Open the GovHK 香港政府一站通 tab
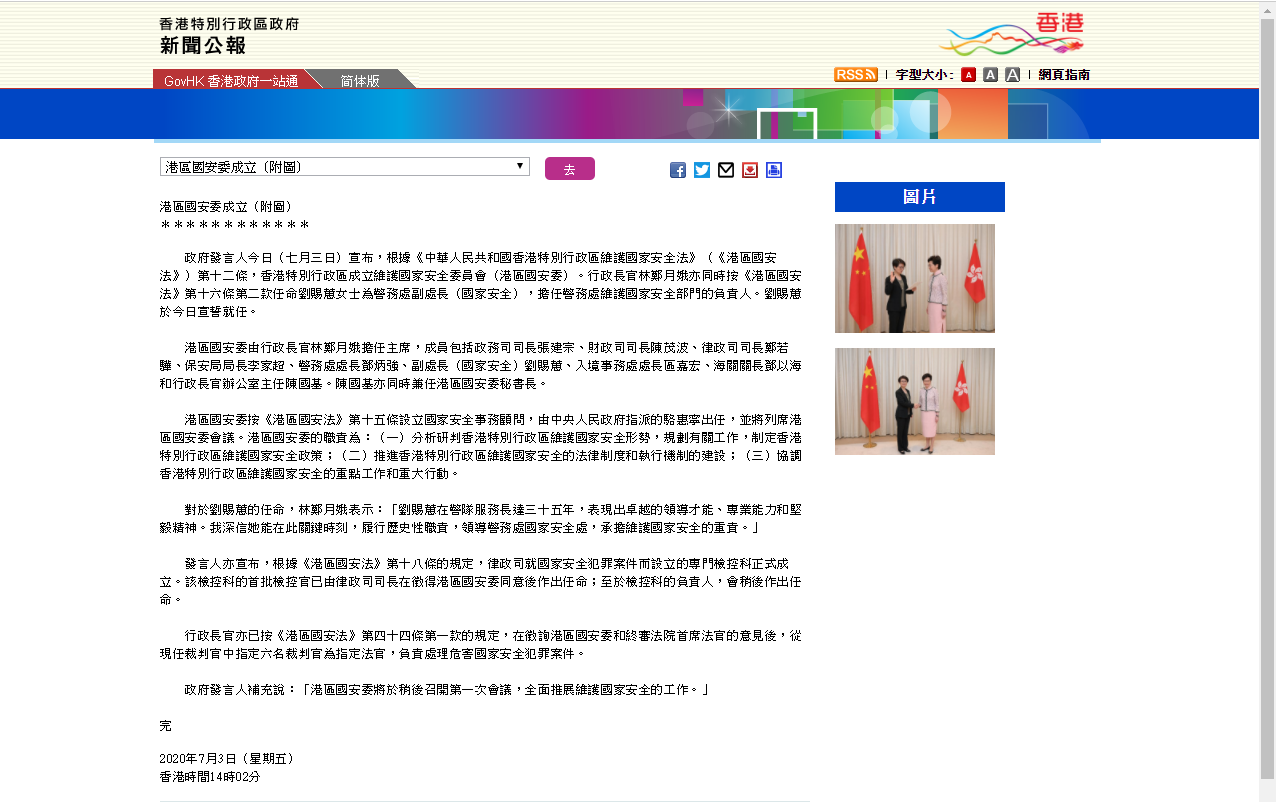1276x802 pixels. pos(230,80)
